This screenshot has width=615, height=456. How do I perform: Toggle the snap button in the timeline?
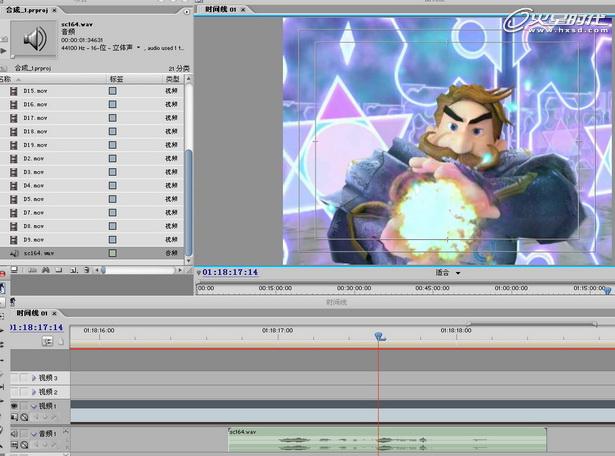[47, 342]
